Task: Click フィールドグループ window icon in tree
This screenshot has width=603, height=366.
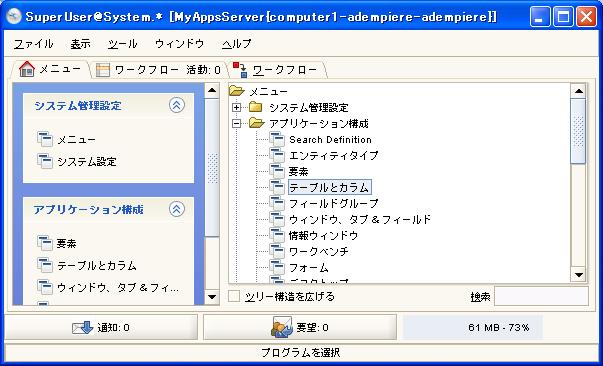Action: [x=277, y=203]
